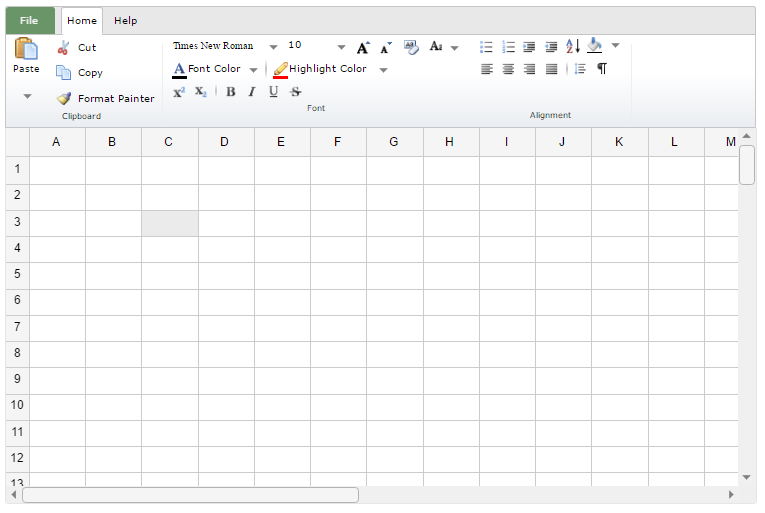Click the Cut scissors icon
The height and width of the screenshot is (513, 765).
tap(64, 48)
